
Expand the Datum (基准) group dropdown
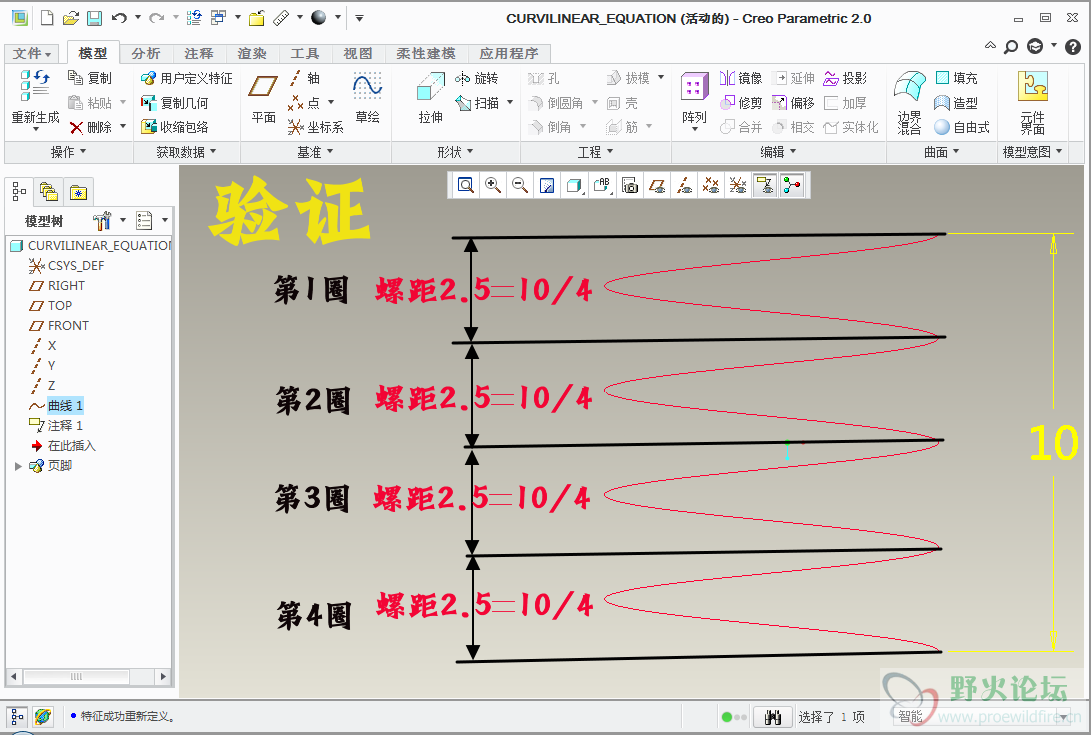(x=315, y=152)
